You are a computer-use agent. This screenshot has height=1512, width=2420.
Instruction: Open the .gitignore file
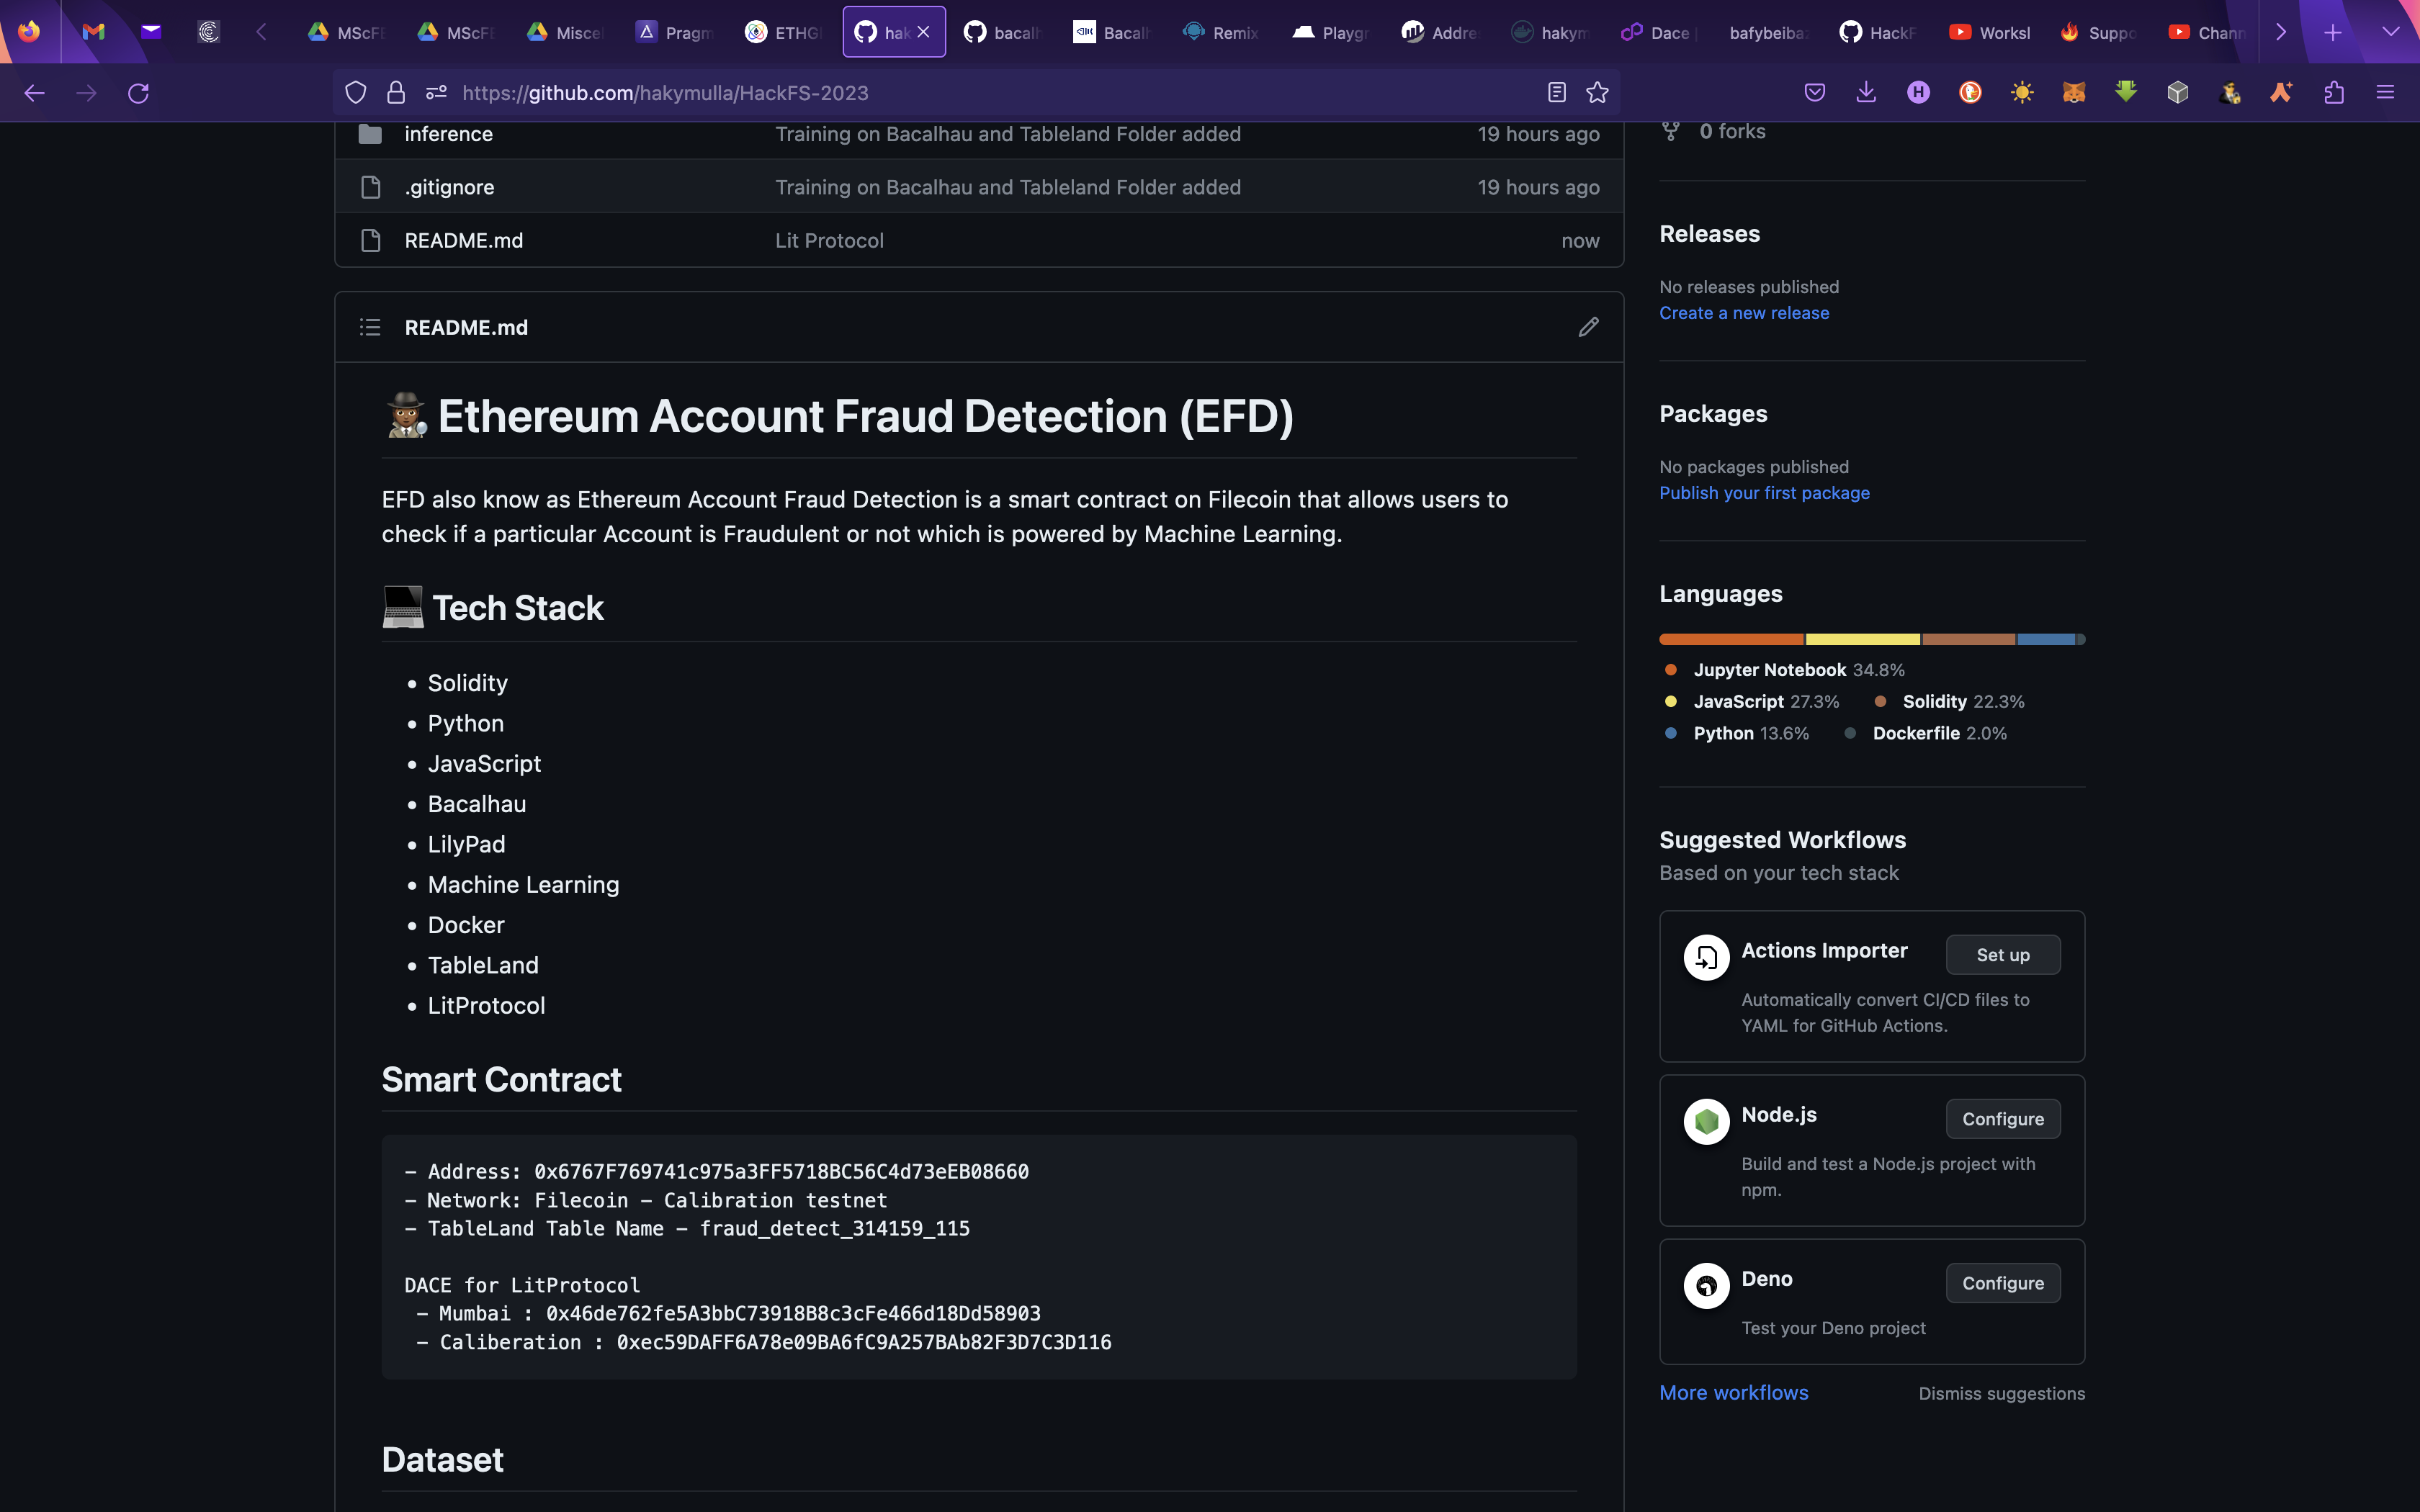[x=449, y=187]
